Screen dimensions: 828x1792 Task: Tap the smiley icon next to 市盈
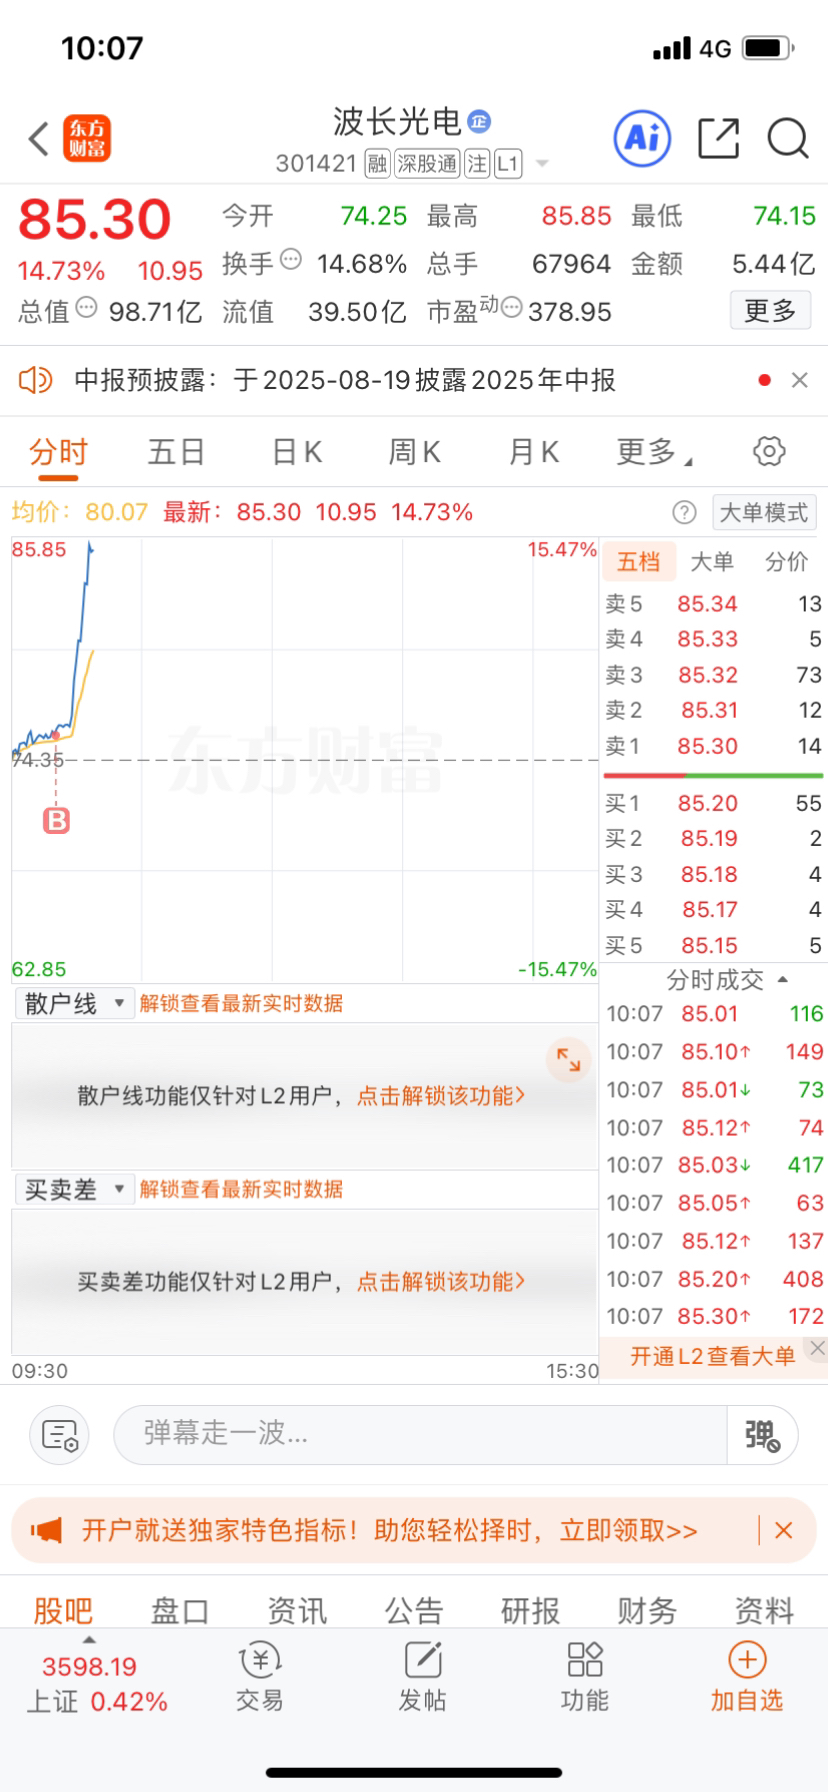coord(511,307)
